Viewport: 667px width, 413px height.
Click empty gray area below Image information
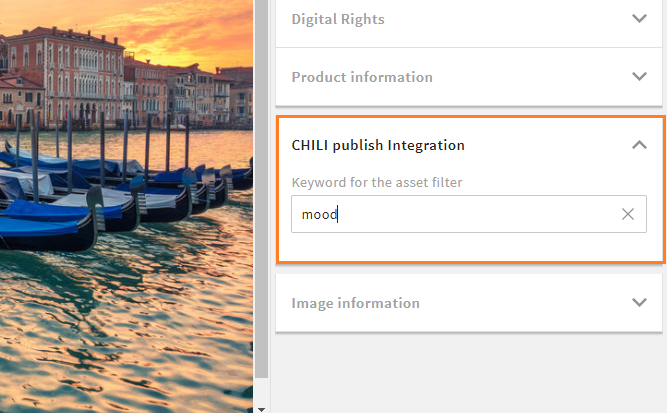[468, 372]
